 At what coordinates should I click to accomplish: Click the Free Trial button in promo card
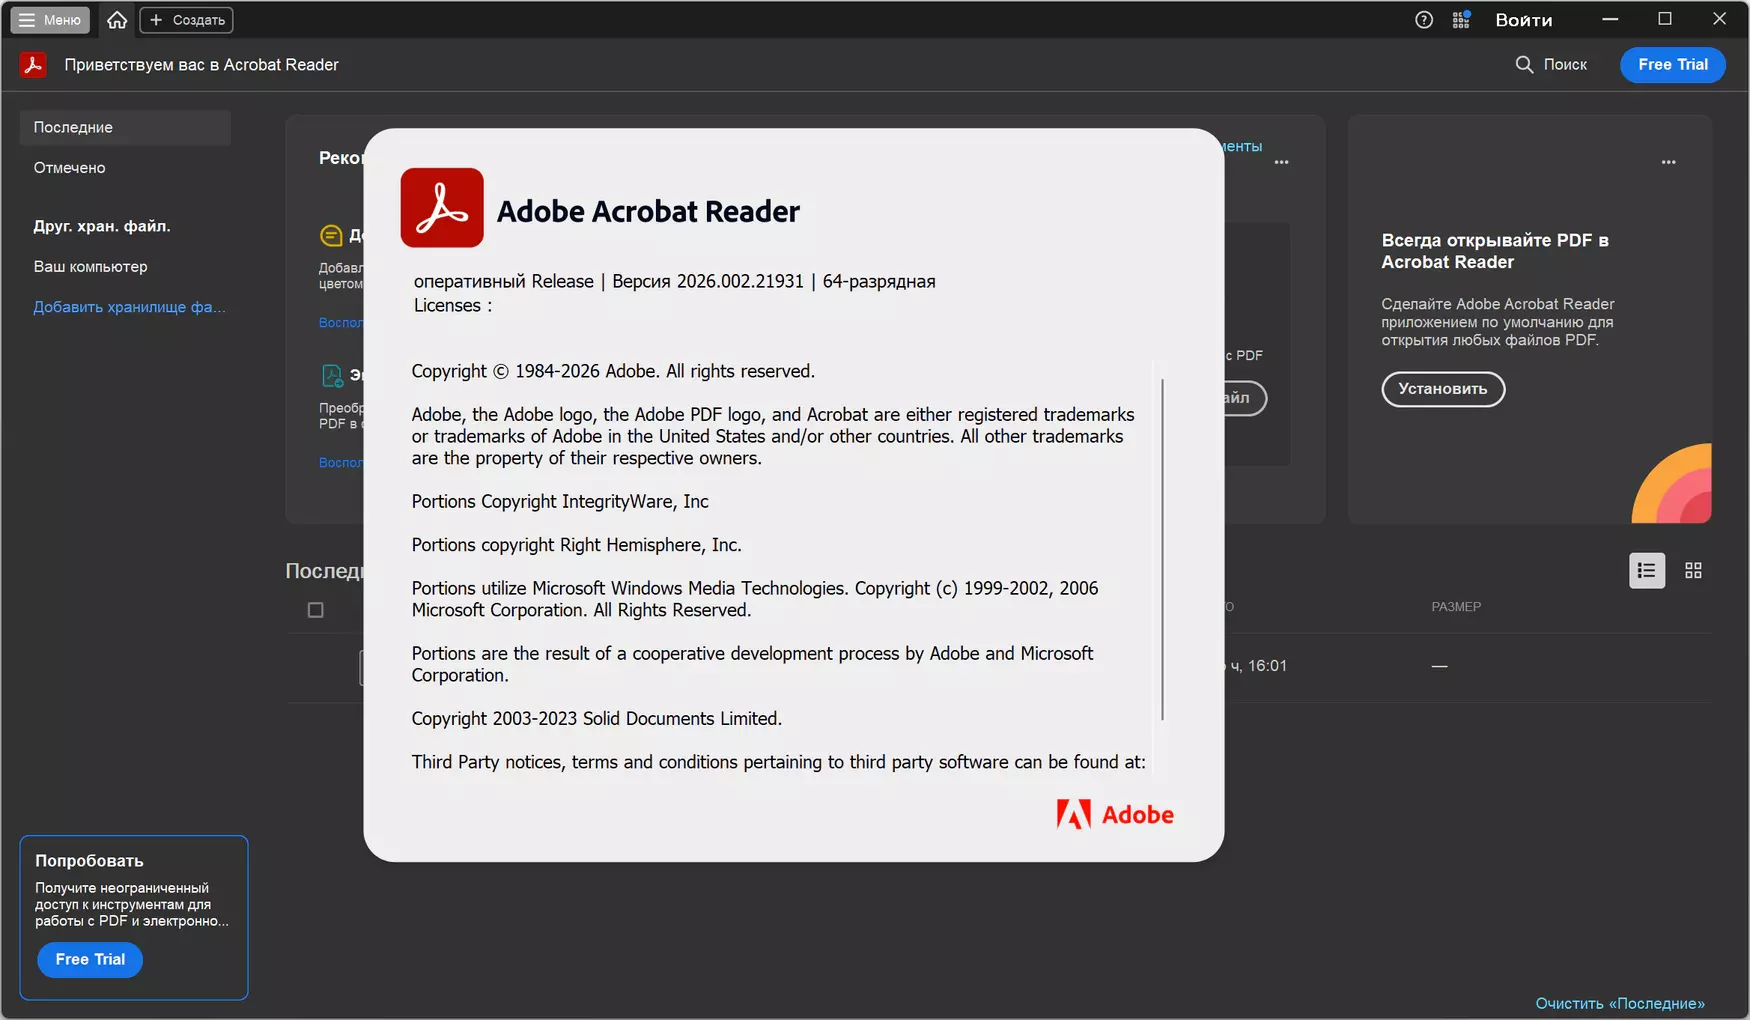coord(90,960)
